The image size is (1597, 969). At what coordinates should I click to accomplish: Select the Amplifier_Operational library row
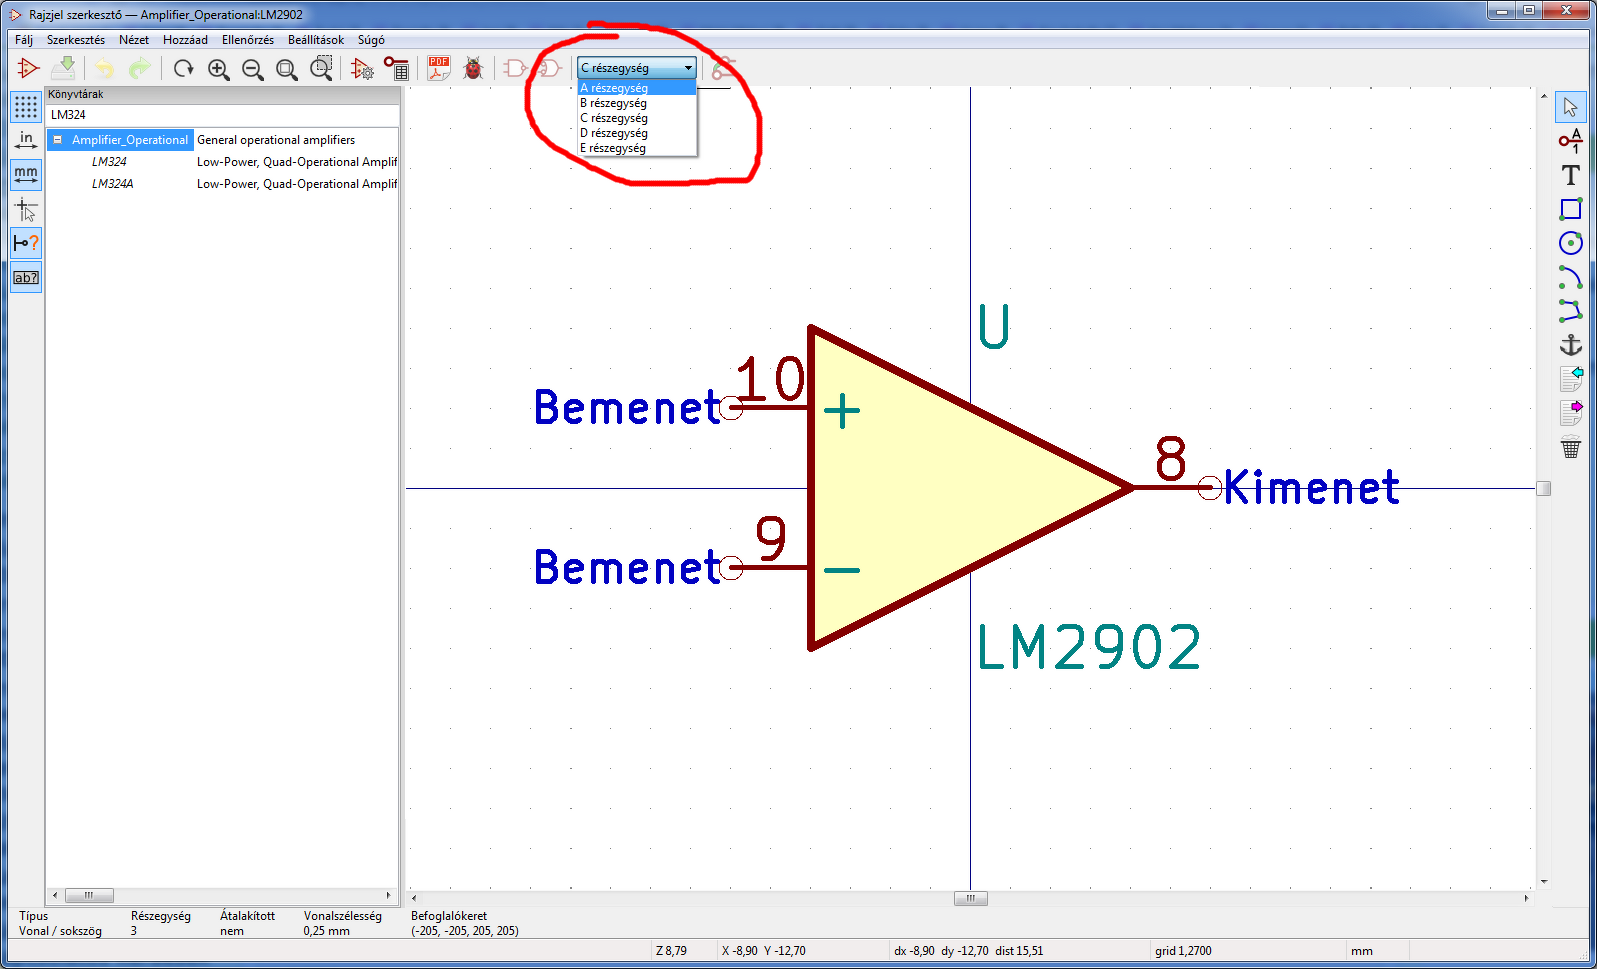130,140
